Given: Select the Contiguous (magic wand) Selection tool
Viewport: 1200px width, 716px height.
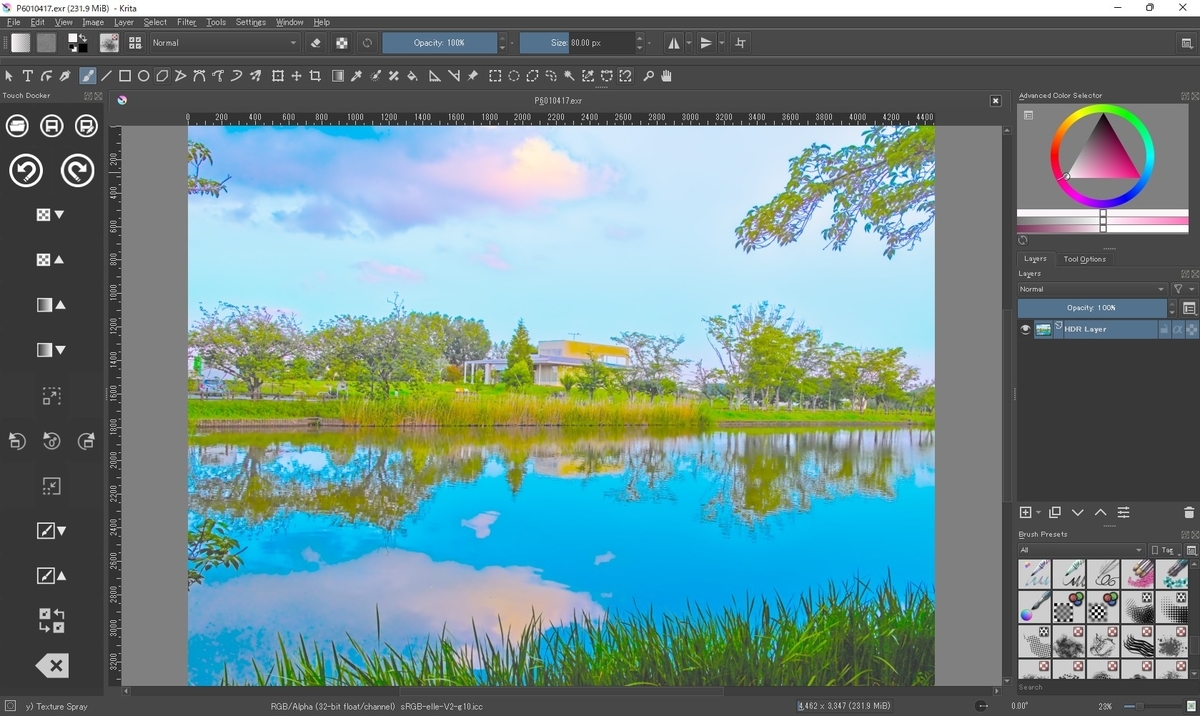Looking at the screenshot, I should point(569,76).
